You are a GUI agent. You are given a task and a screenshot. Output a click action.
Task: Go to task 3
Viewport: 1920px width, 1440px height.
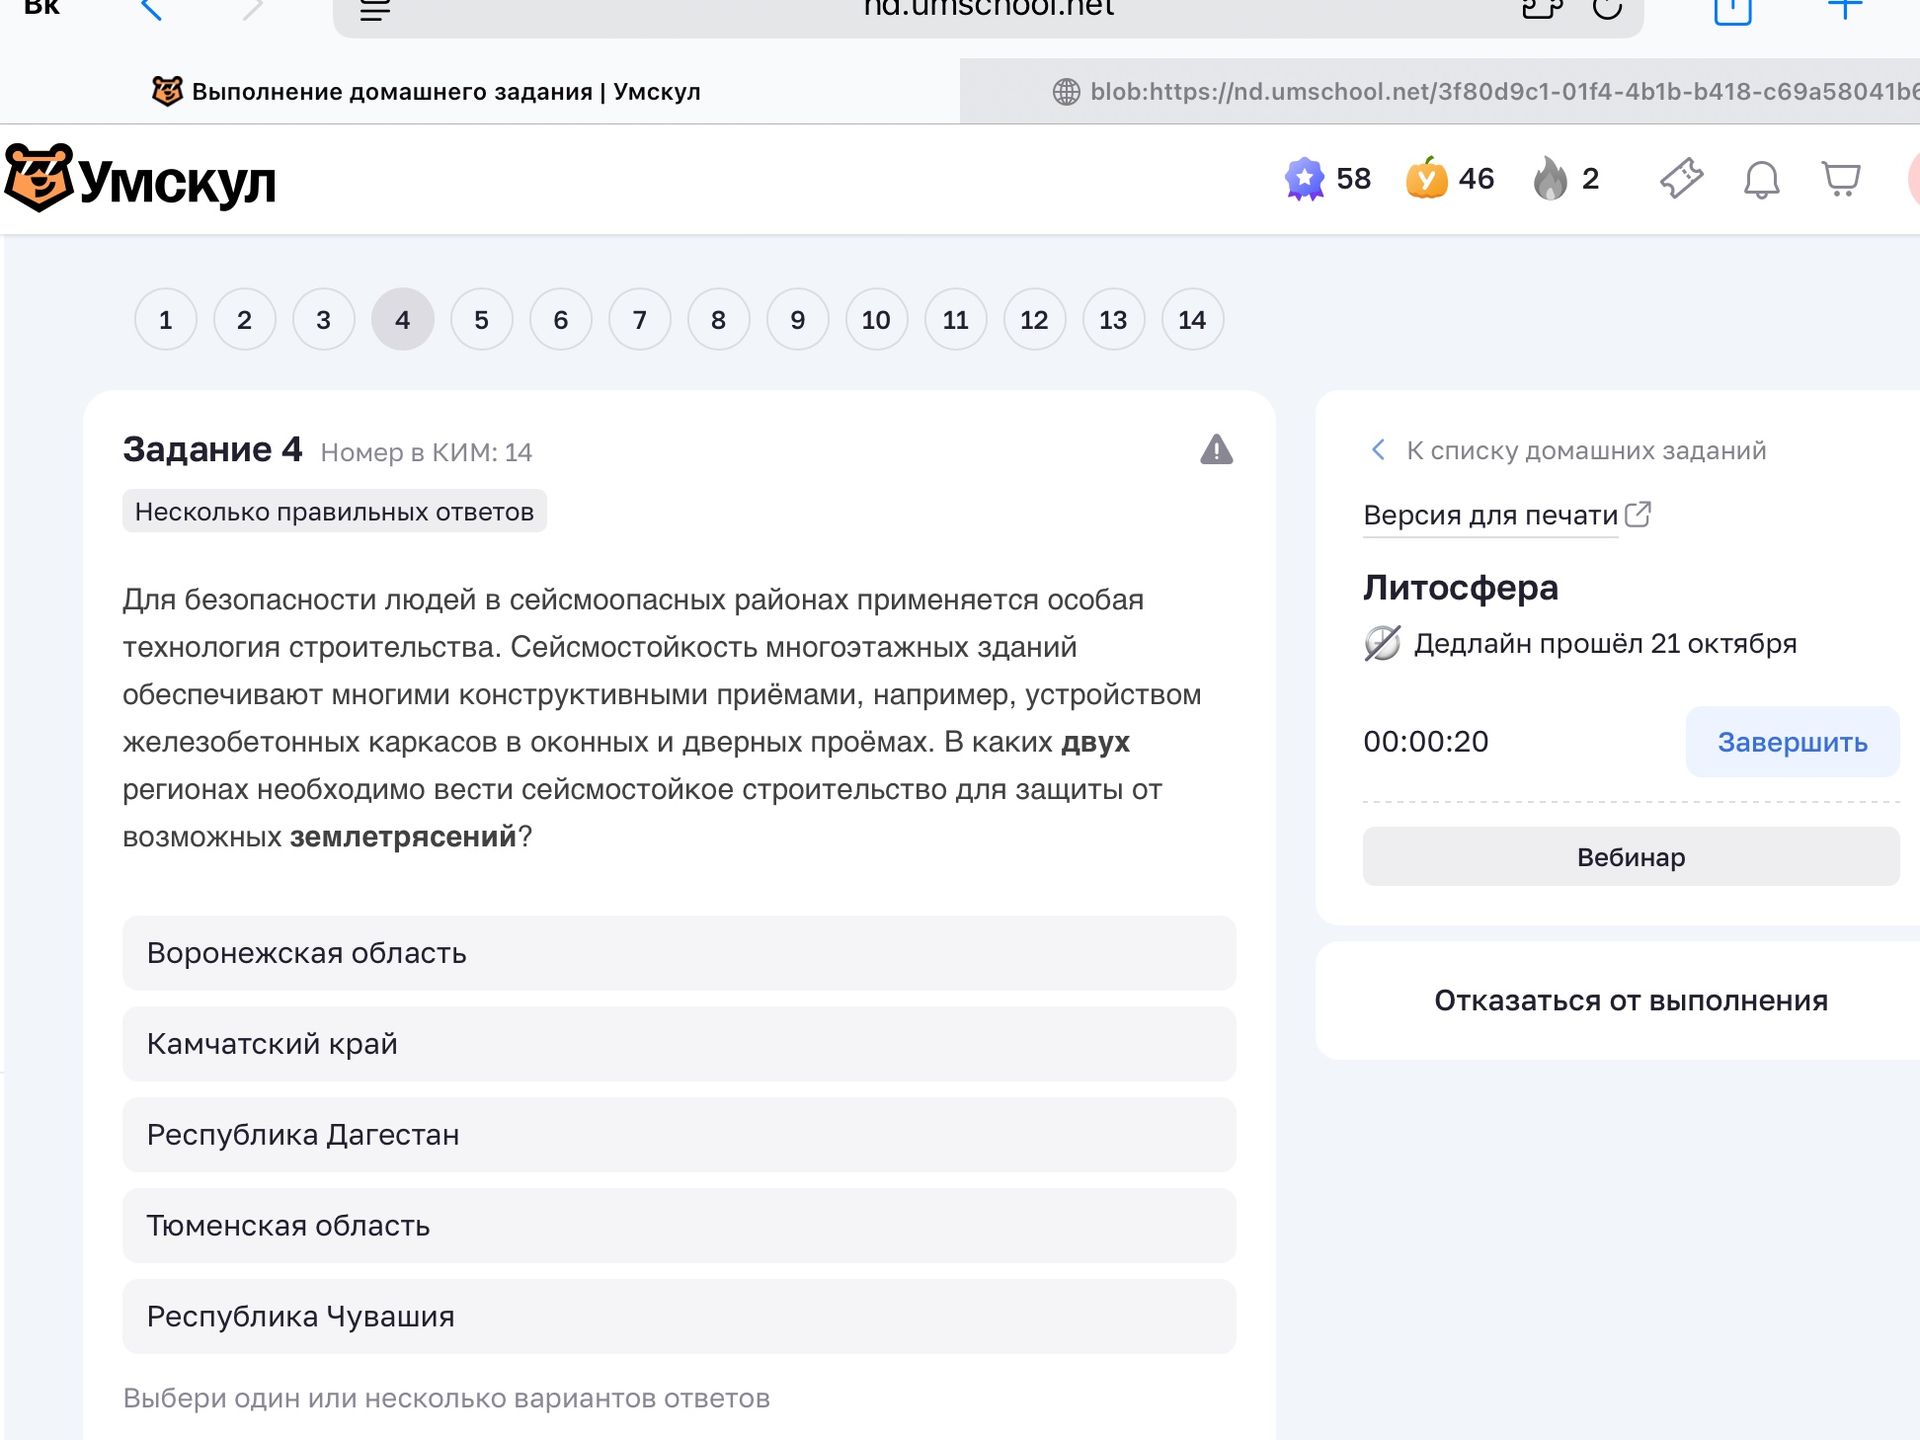point(323,320)
